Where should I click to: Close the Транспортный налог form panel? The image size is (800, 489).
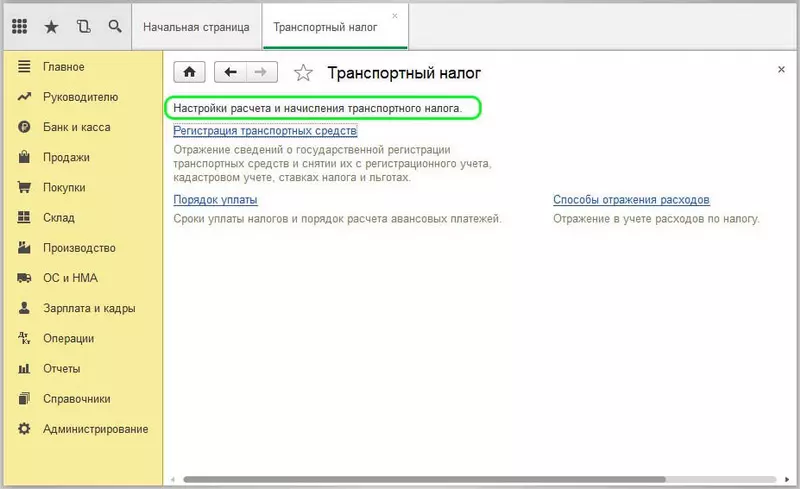(781, 69)
